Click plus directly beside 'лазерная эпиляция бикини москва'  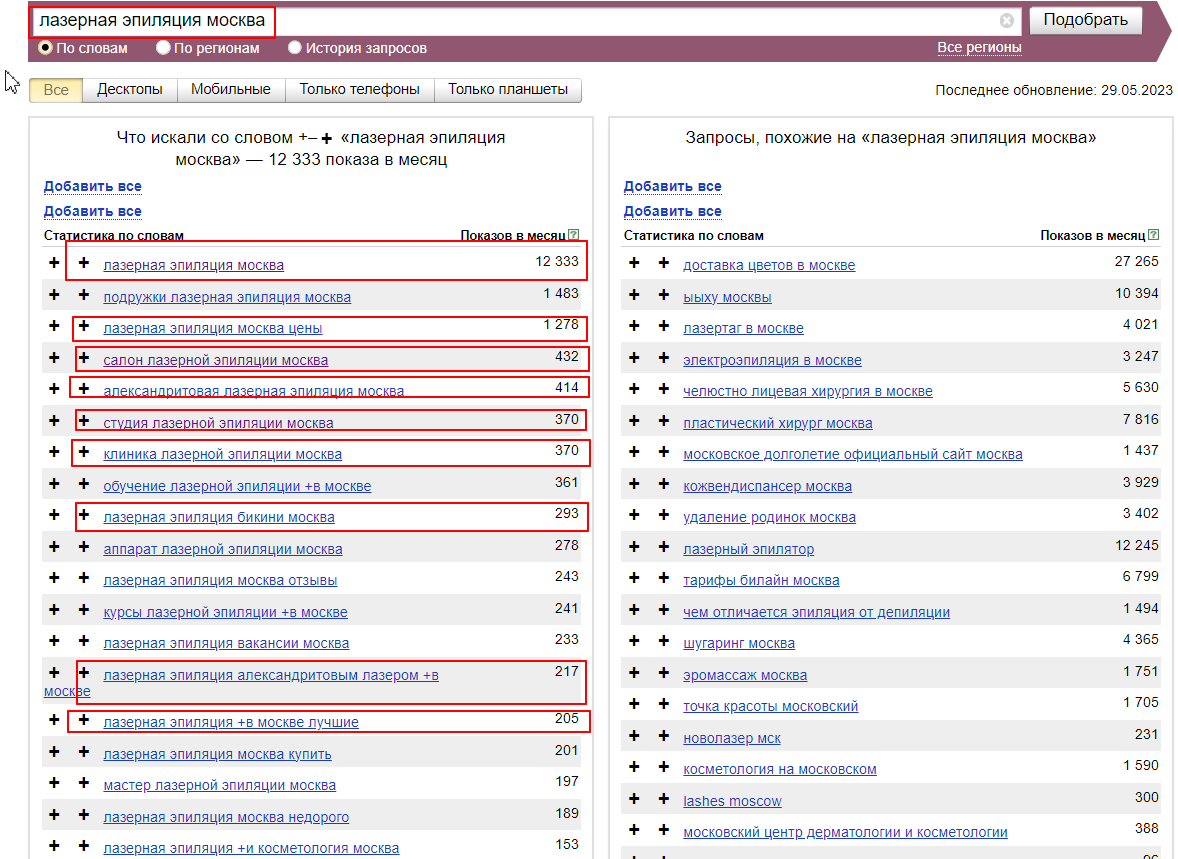pos(84,516)
